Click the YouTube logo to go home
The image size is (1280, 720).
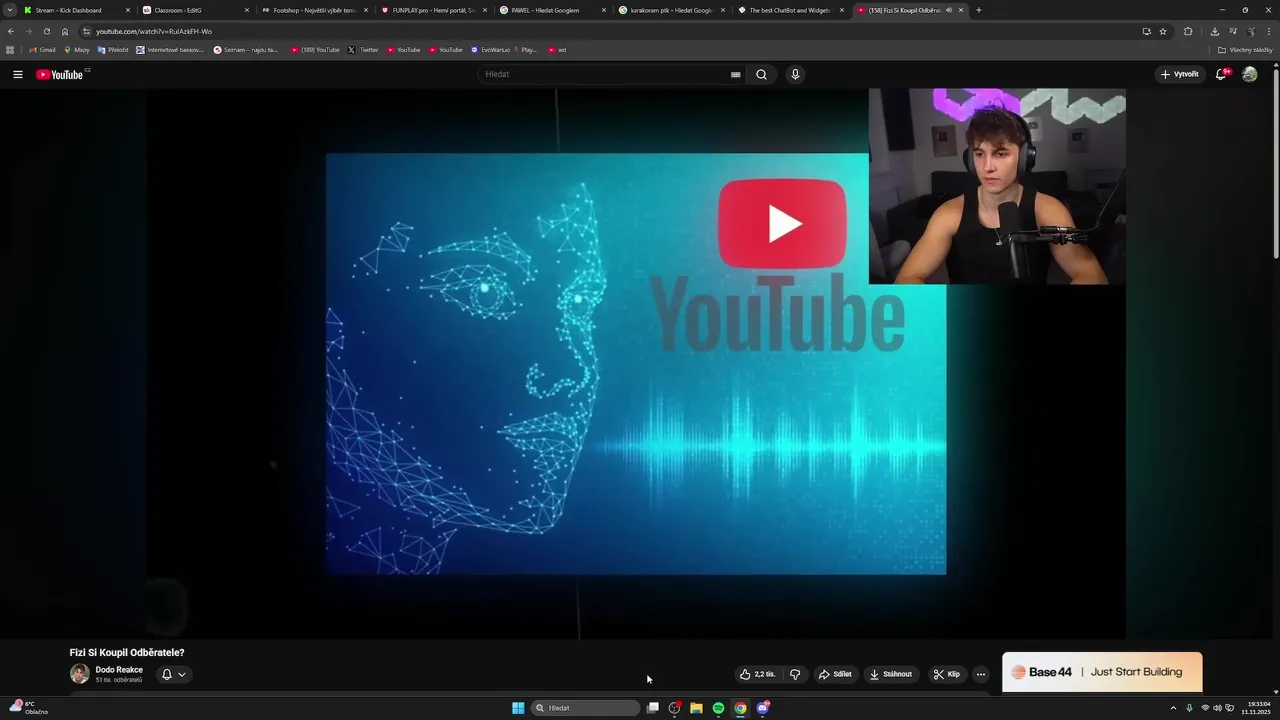click(62, 74)
